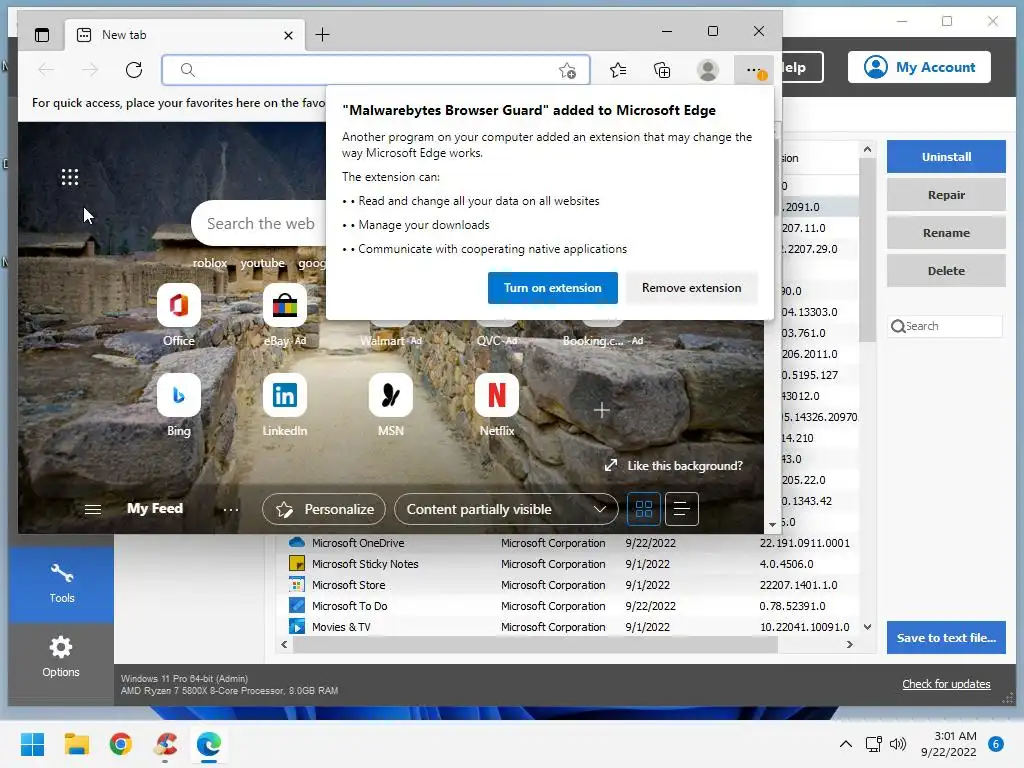Click Rename in CCleaner
1024x768 pixels.
tap(946, 232)
